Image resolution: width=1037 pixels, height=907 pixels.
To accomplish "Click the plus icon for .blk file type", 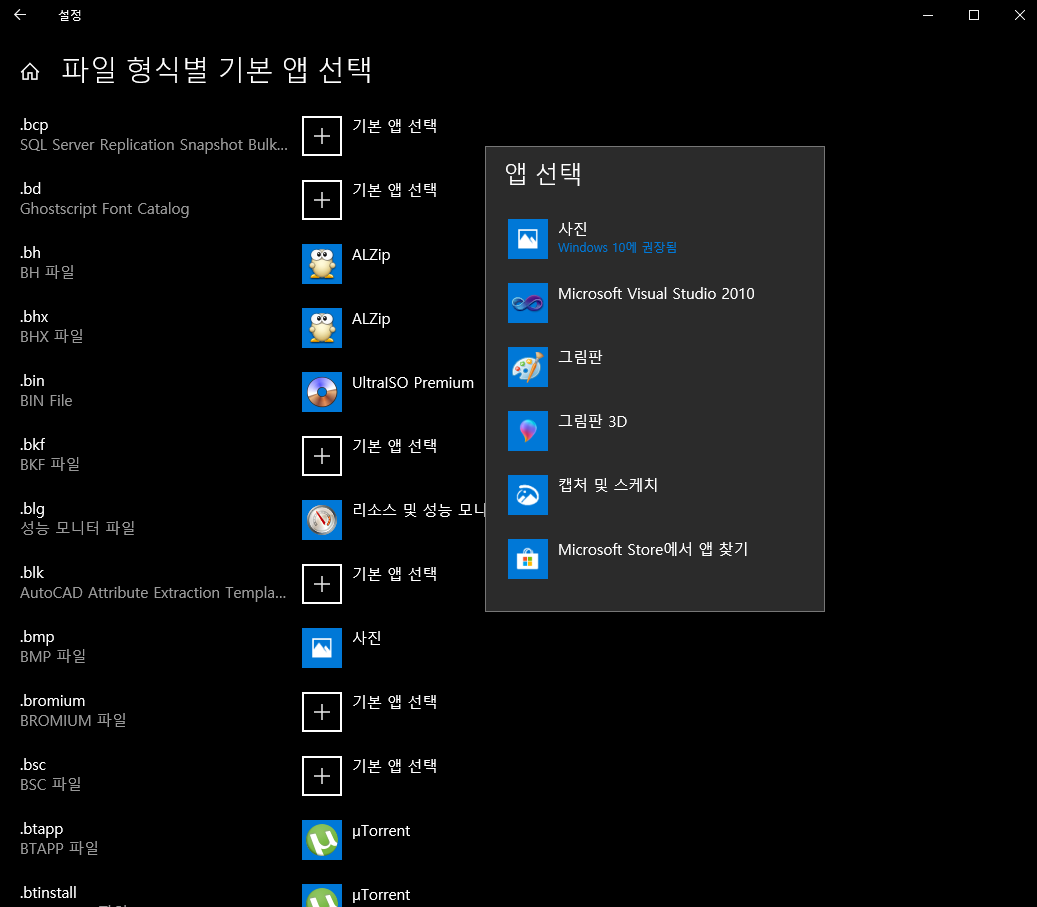I will click(x=322, y=584).
